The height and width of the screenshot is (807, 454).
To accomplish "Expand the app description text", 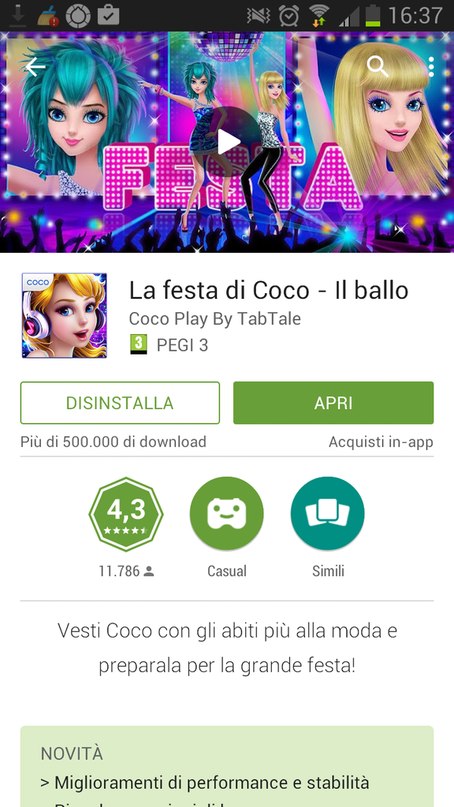I will click(x=227, y=648).
